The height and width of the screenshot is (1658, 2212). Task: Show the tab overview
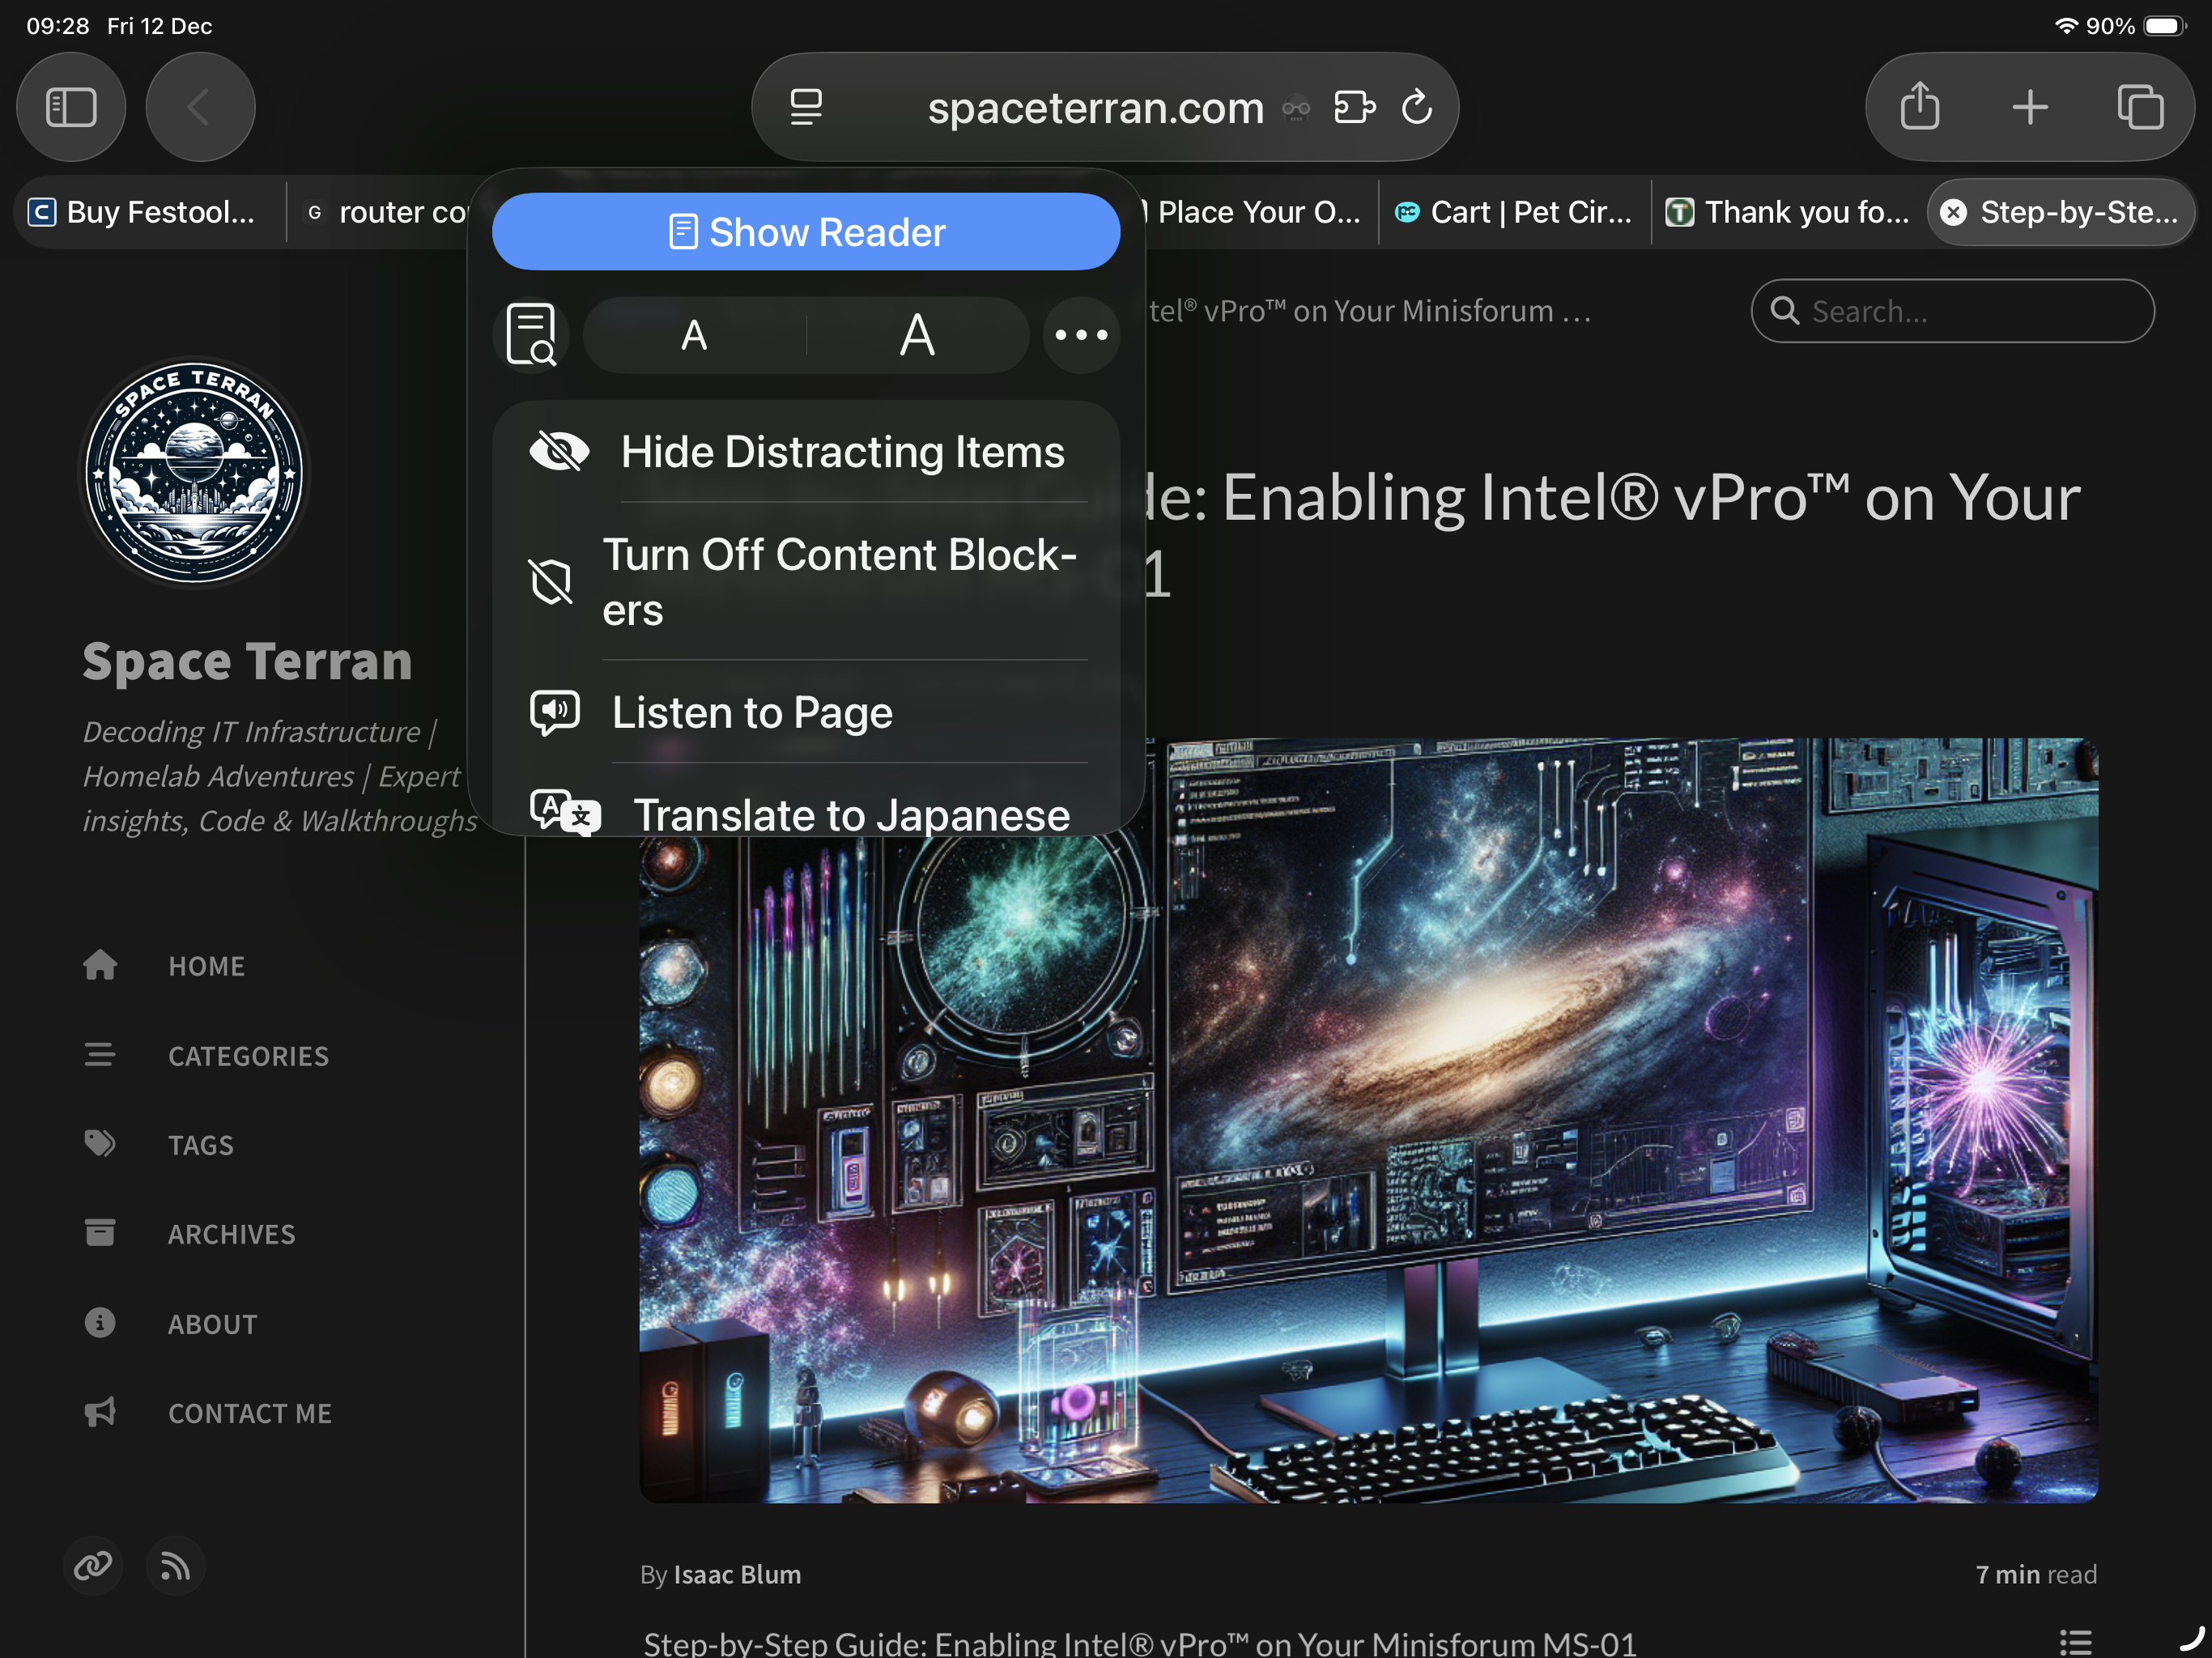[x=2140, y=107]
